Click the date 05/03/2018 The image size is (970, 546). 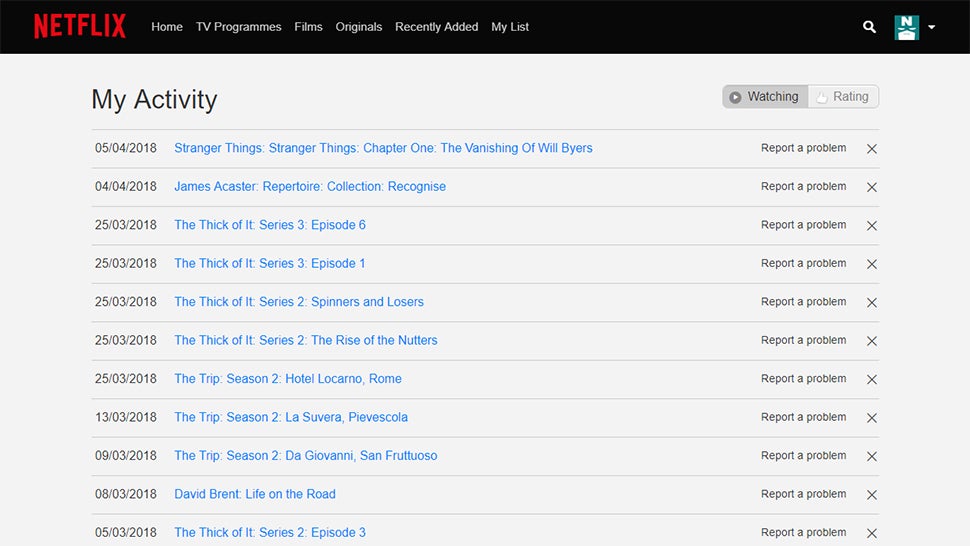click(126, 532)
